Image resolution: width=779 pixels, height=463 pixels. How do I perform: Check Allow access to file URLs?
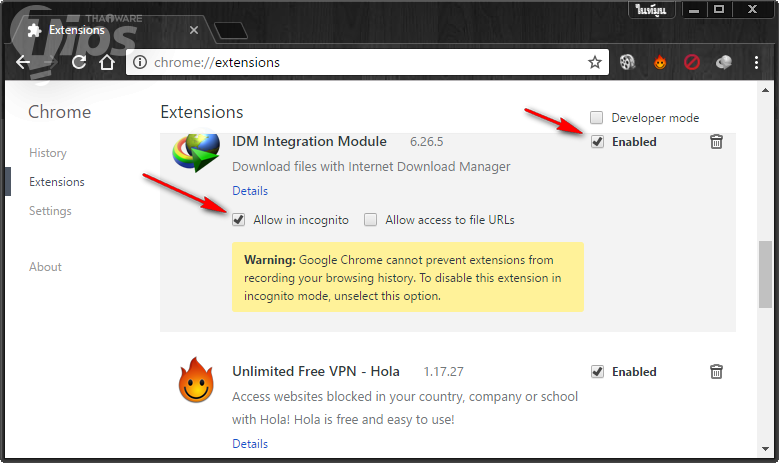(x=371, y=220)
